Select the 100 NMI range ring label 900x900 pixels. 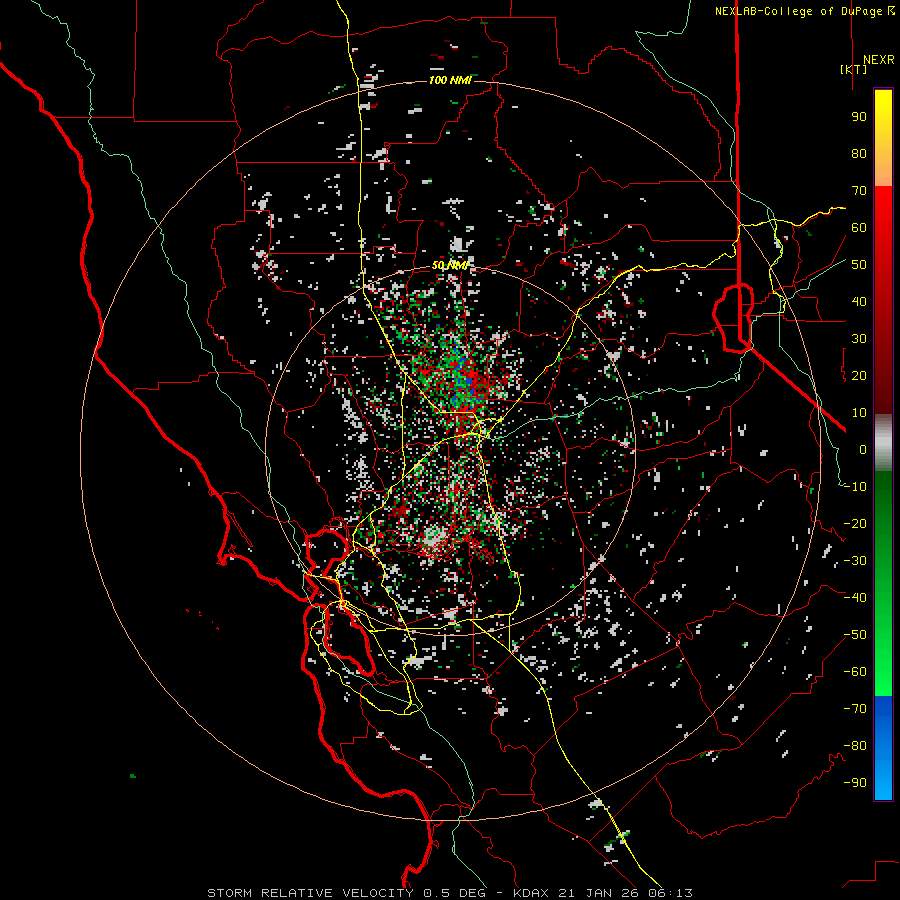point(450,80)
